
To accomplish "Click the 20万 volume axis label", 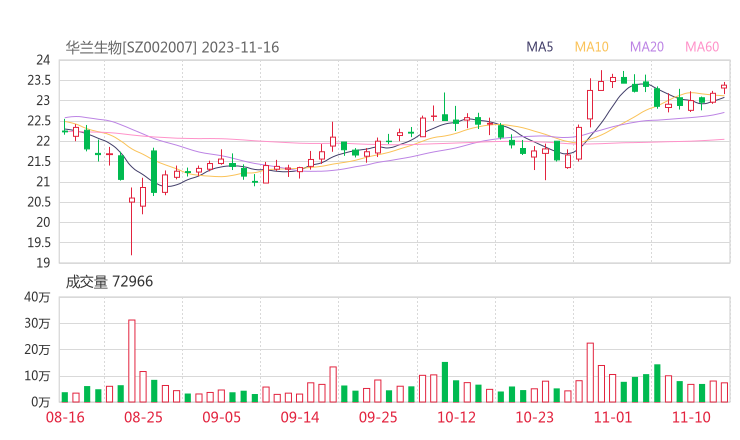I will coord(37,350).
